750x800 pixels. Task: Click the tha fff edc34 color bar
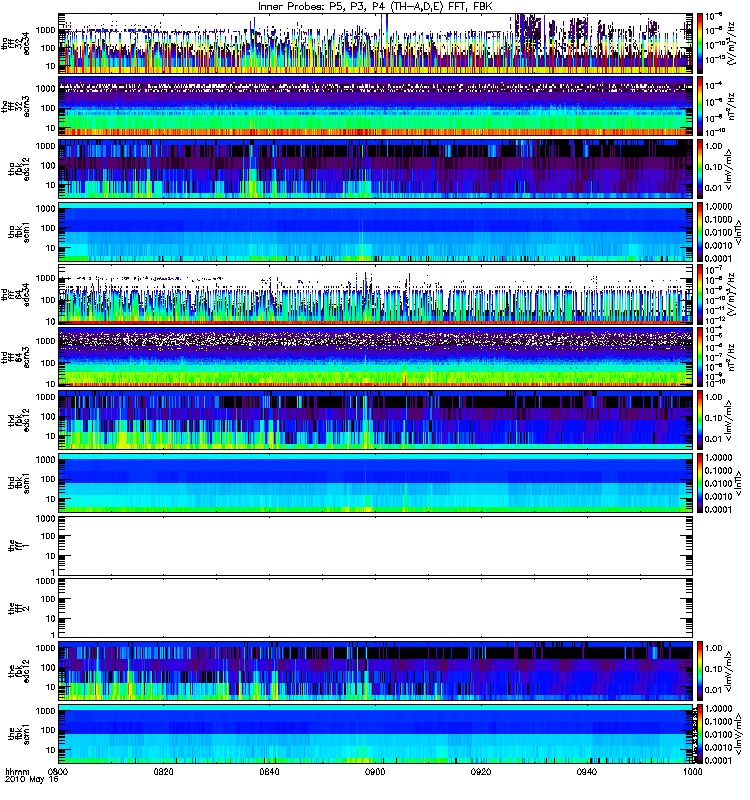(700, 43)
